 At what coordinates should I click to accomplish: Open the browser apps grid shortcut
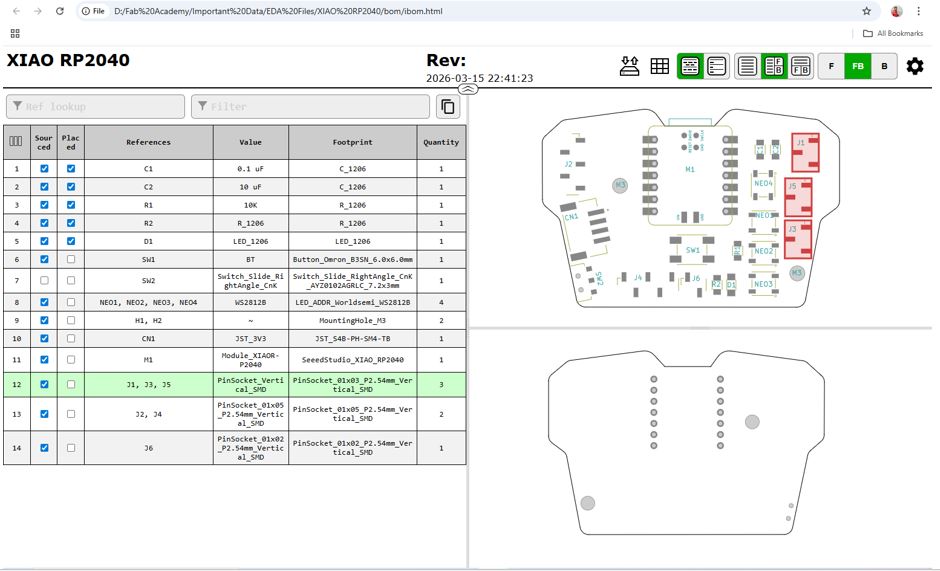point(15,33)
